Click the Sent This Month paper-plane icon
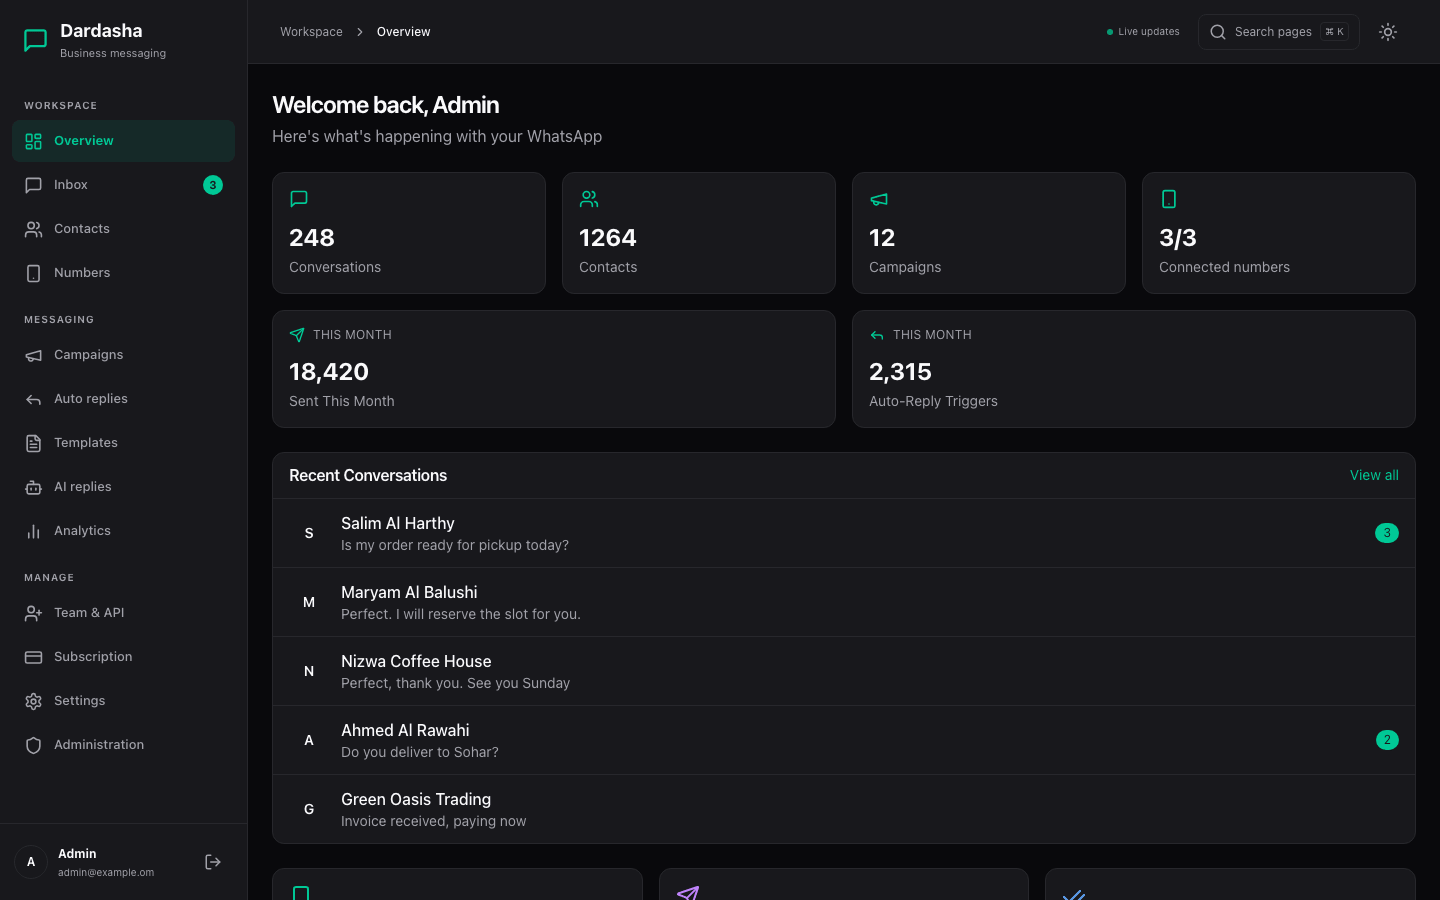The image size is (1440, 900). (x=297, y=335)
